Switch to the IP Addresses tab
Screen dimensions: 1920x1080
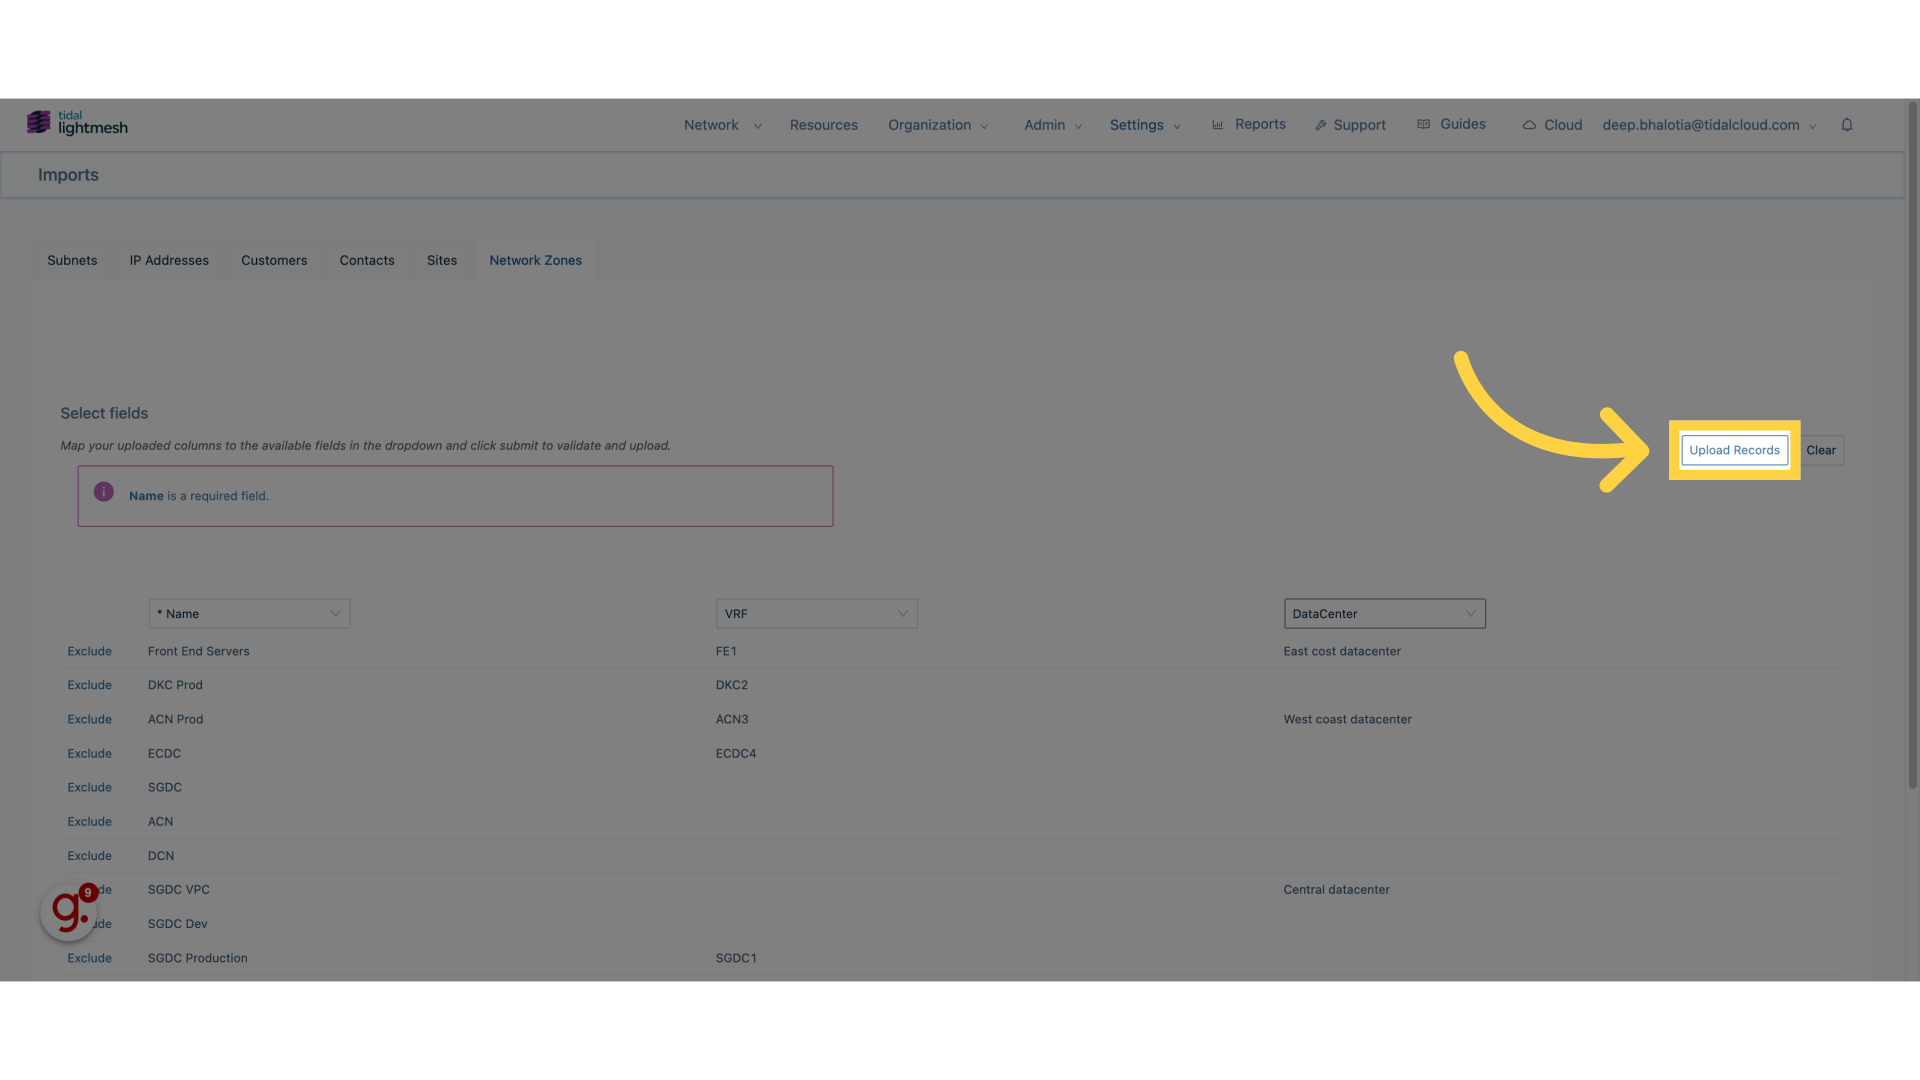coord(169,260)
